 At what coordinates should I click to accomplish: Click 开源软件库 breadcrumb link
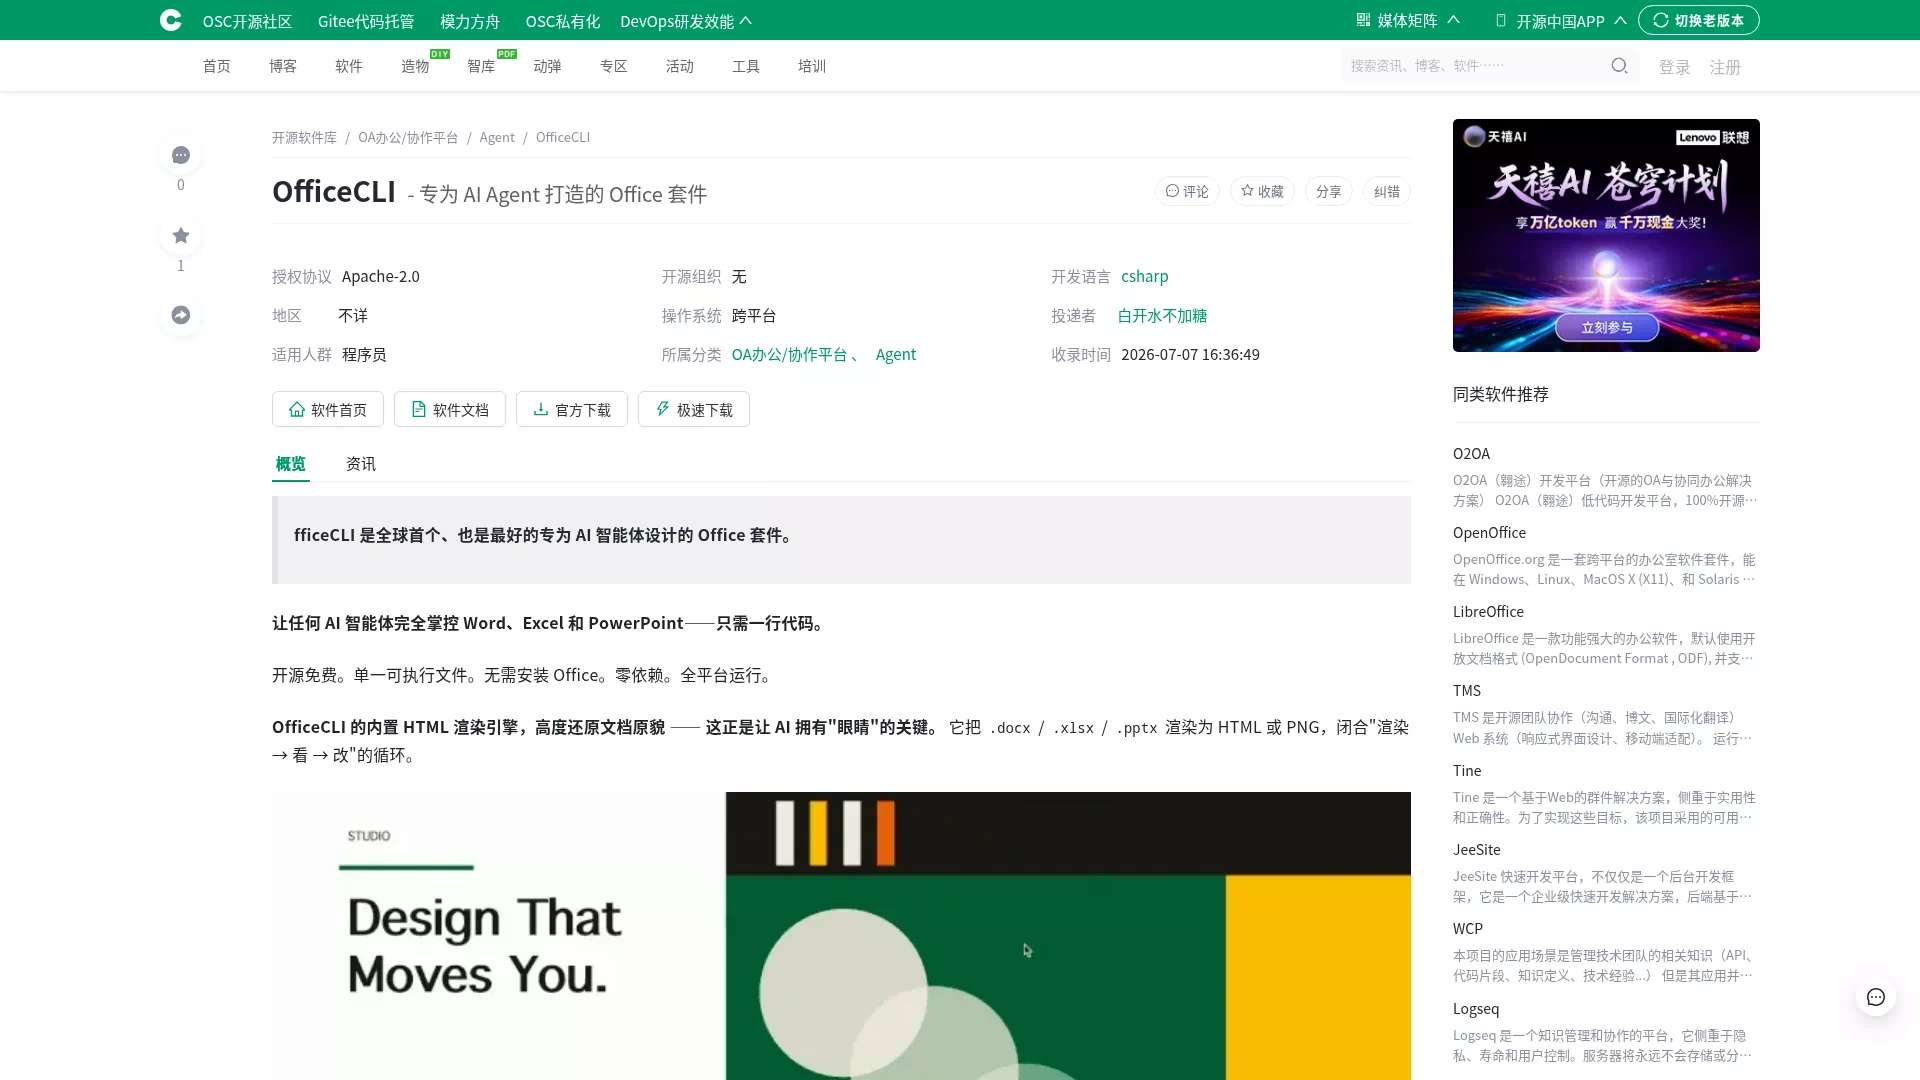pyautogui.click(x=304, y=137)
